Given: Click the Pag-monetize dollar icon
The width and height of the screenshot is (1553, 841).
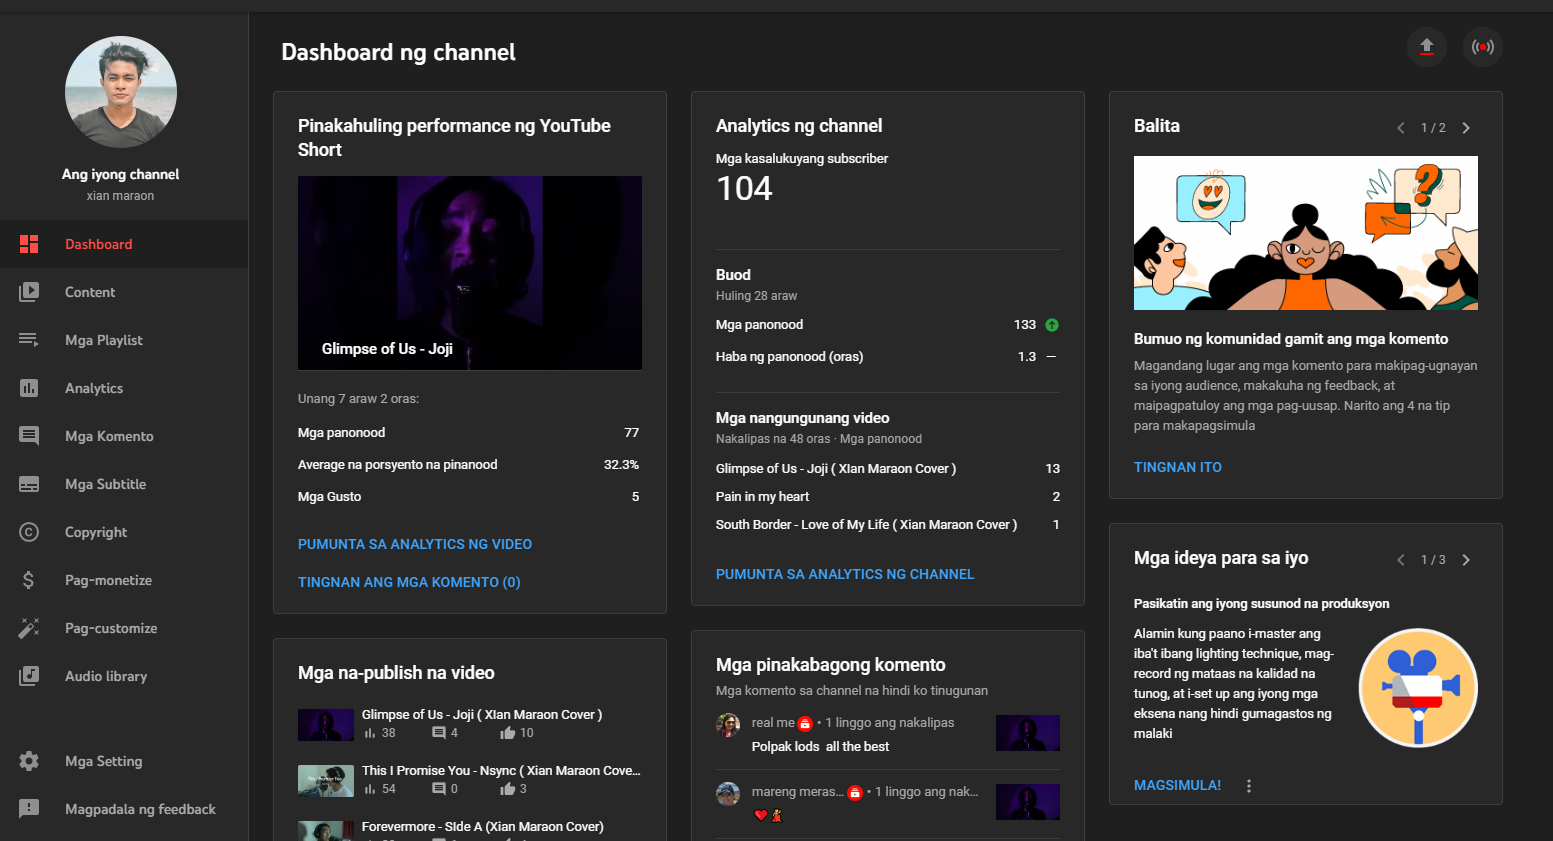Looking at the screenshot, I should click(29, 580).
